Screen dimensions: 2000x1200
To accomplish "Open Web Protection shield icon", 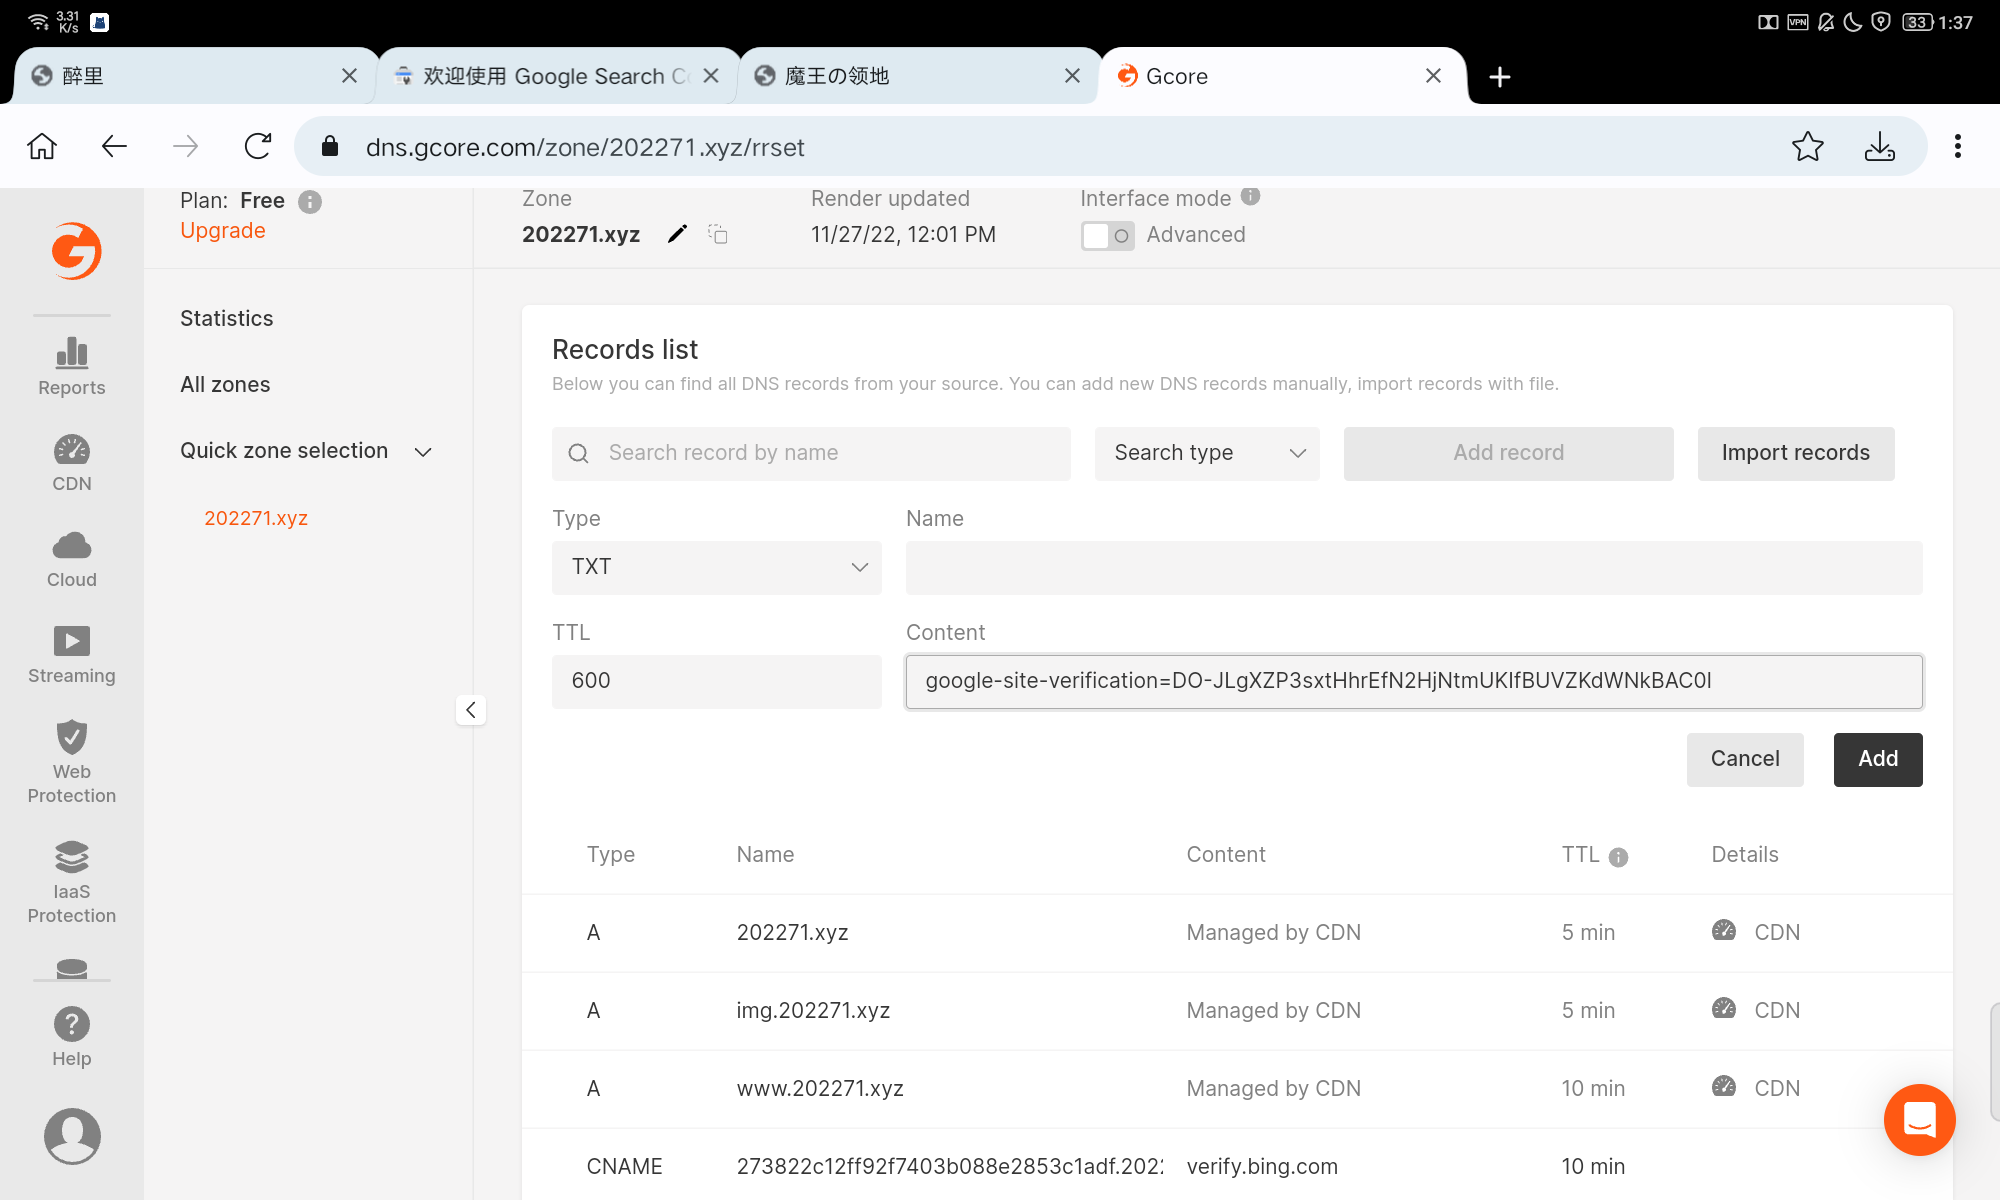I will (x=72, y=738).
